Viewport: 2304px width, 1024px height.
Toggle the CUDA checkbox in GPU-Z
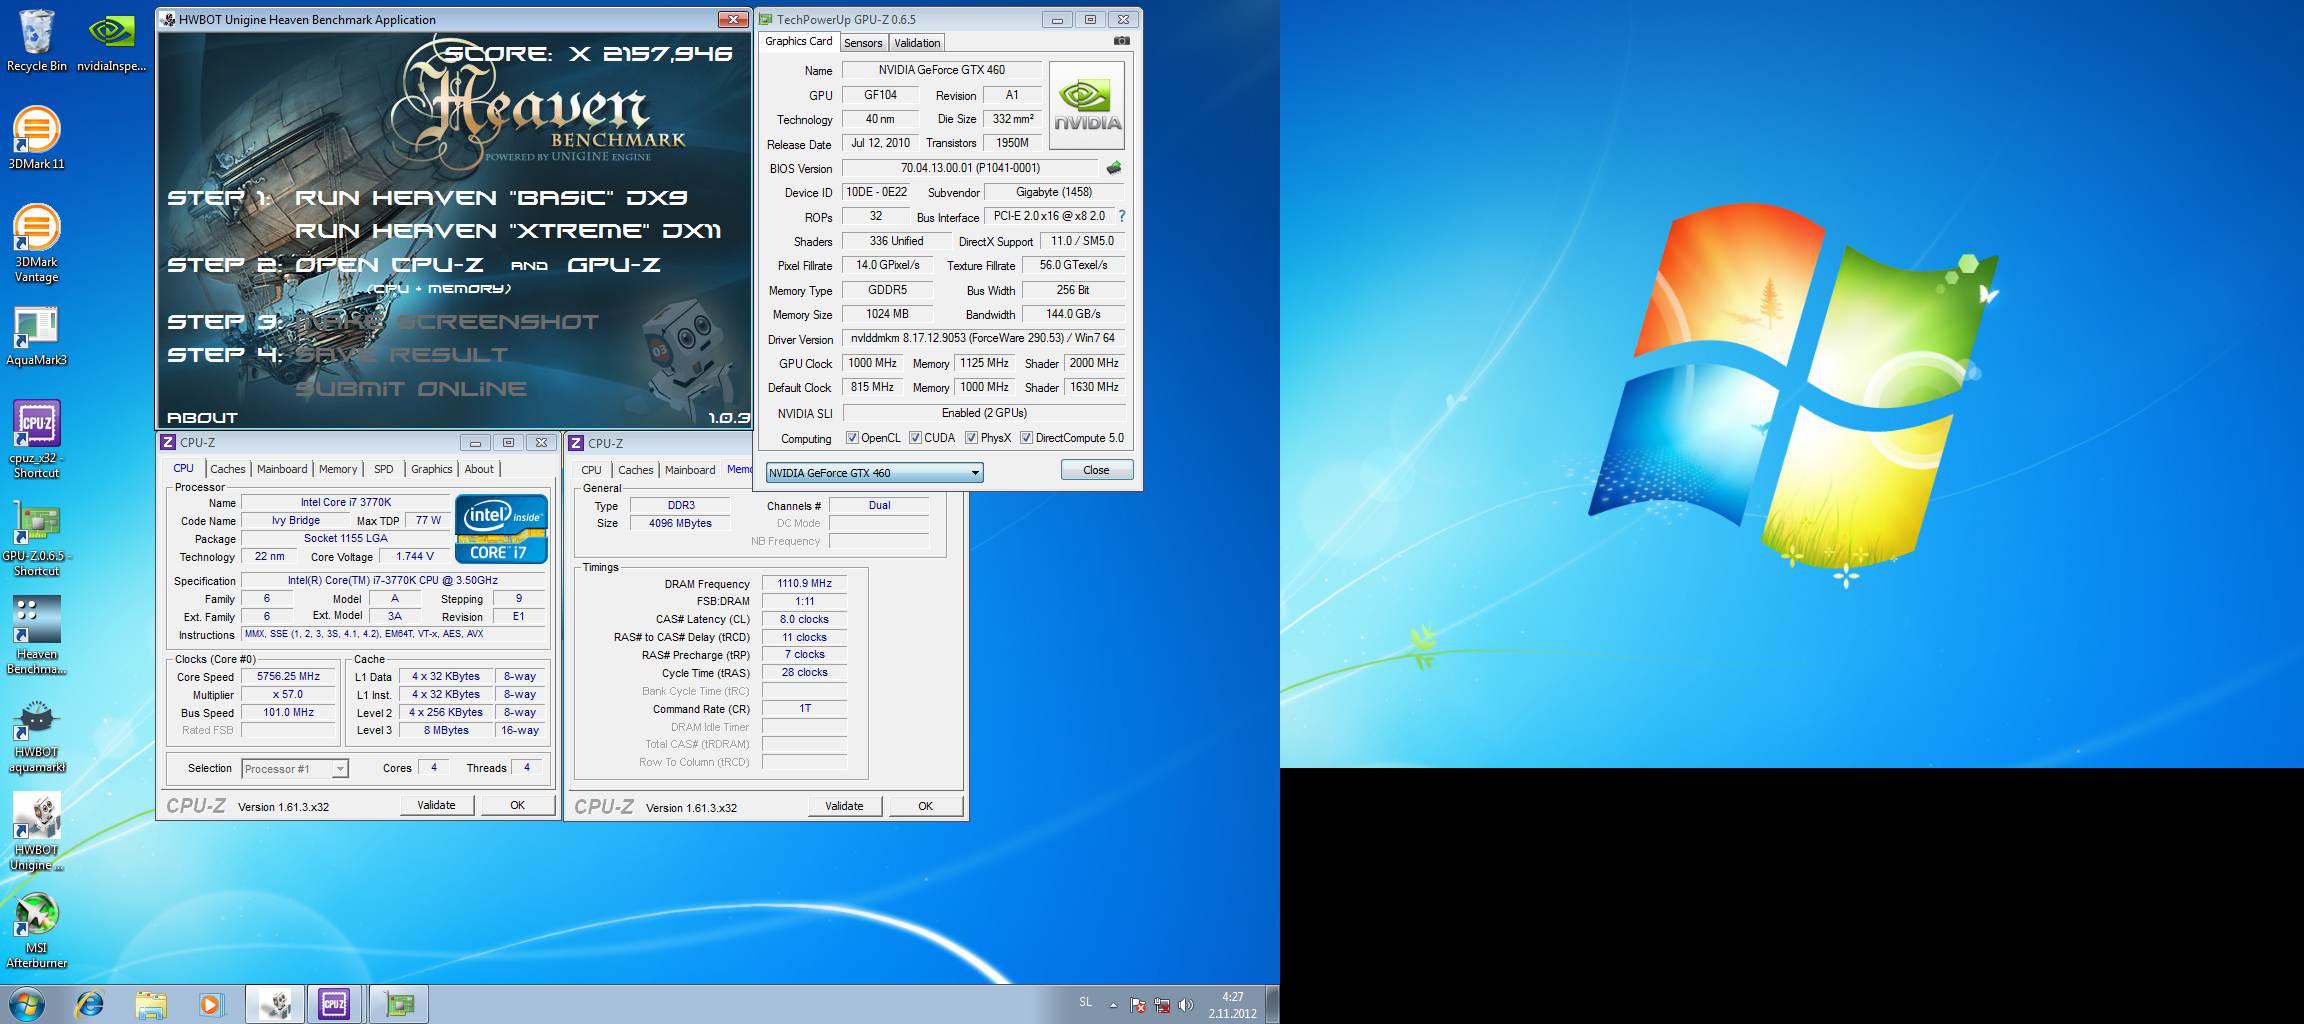click(x=915, y=438)
